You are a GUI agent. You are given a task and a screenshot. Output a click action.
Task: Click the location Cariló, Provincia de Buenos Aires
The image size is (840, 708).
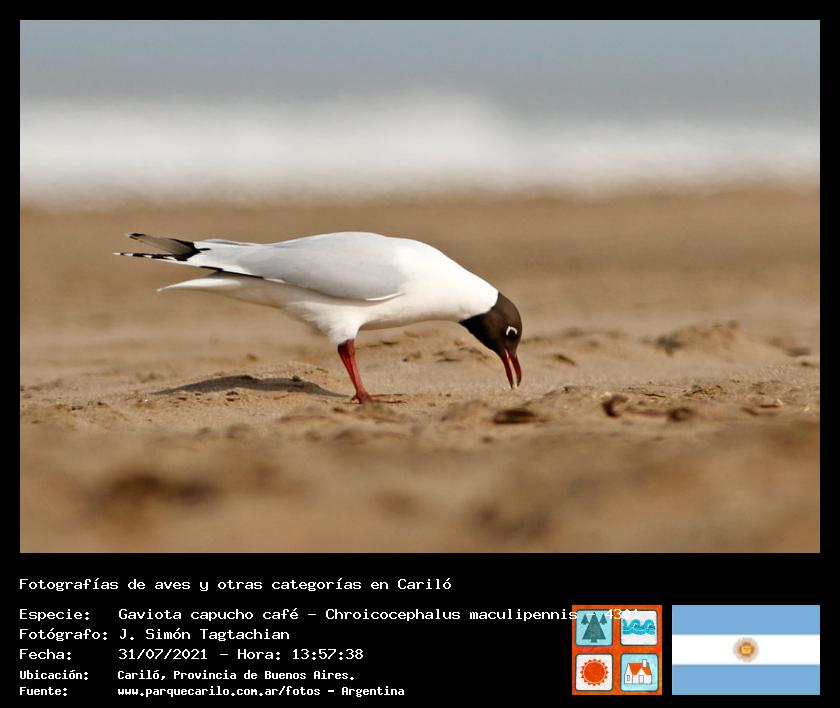click(236, 675)
